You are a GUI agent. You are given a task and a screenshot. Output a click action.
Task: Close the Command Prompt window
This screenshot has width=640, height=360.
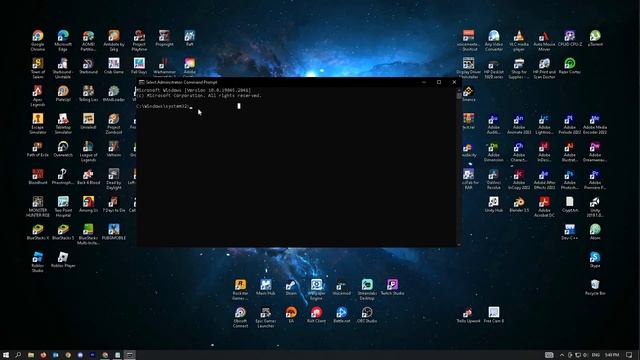coord(454,82)
